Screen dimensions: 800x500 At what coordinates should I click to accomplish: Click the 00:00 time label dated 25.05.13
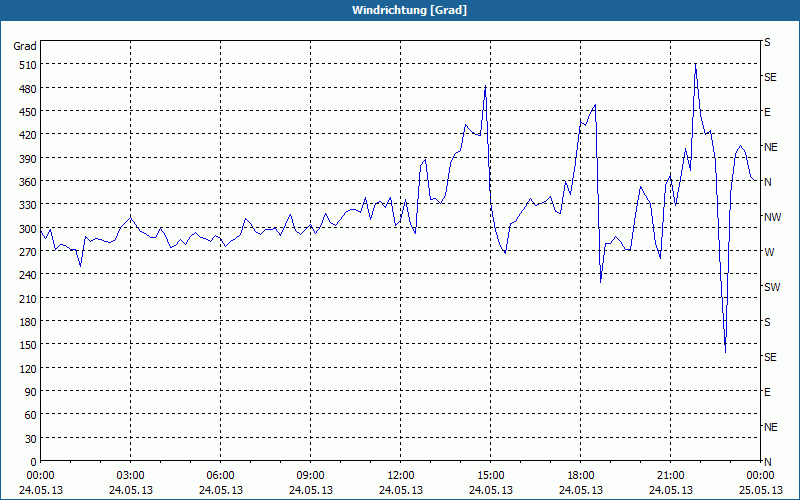[760, 476]
